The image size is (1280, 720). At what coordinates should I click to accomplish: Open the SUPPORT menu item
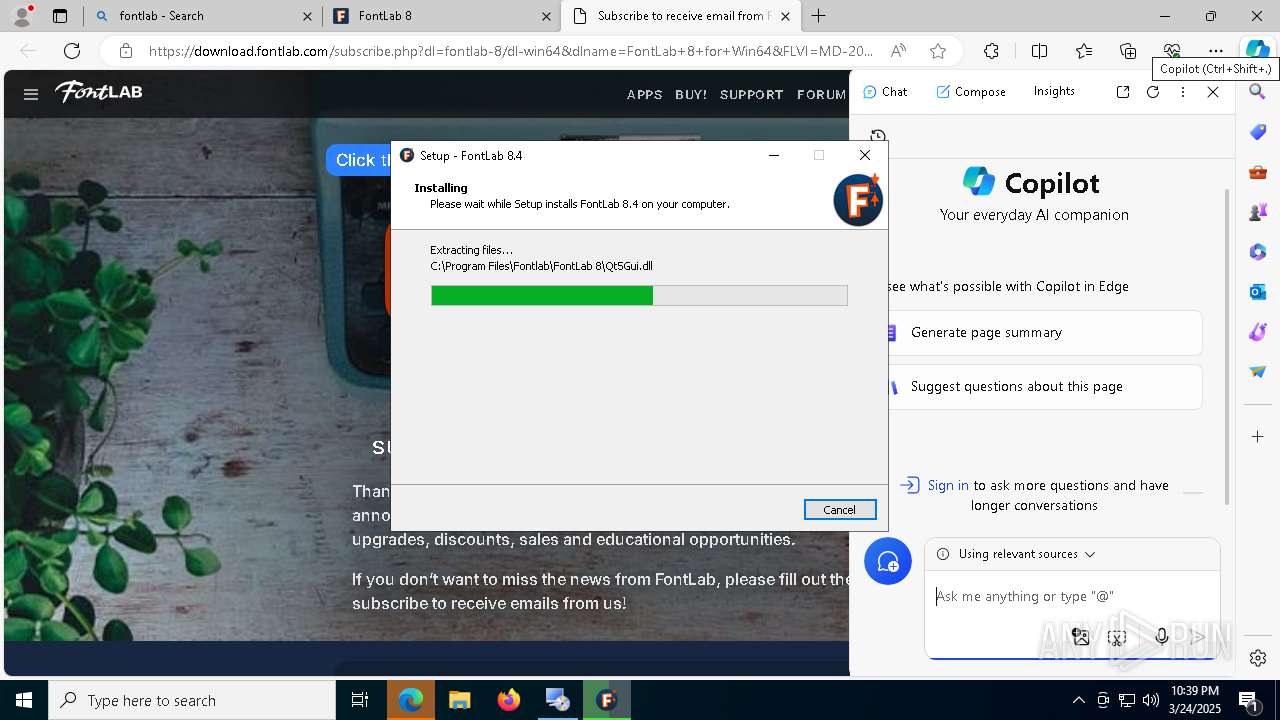click(x=751, y=94)
